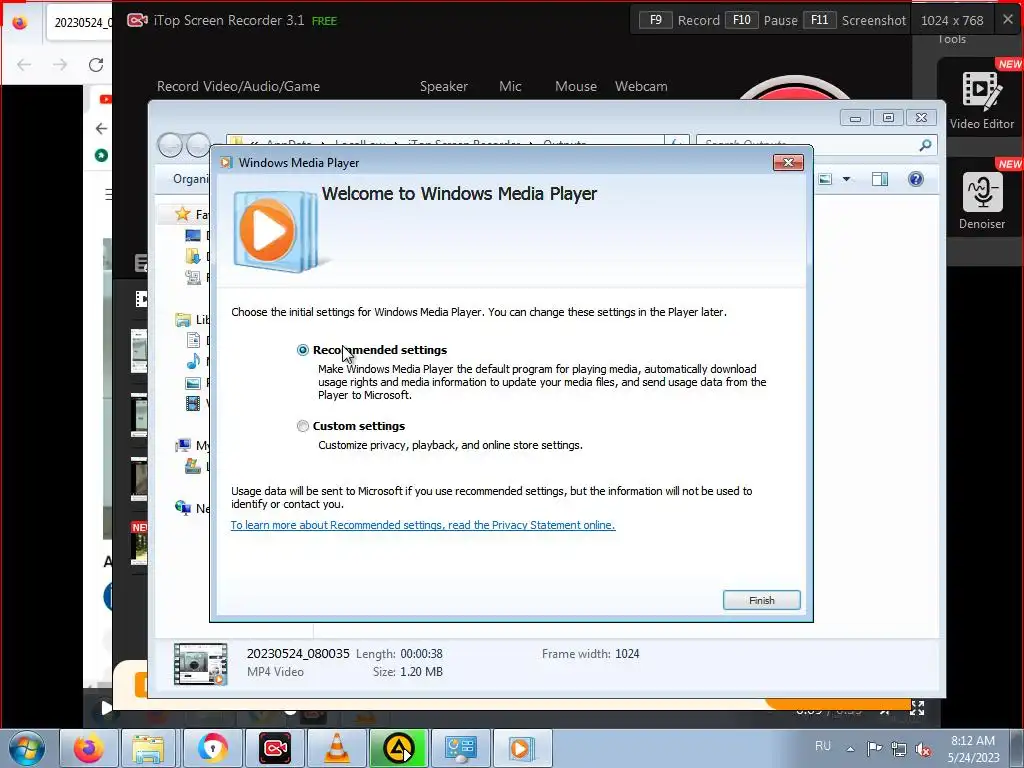Click the Pictures library icon

[x=193, y=383]
